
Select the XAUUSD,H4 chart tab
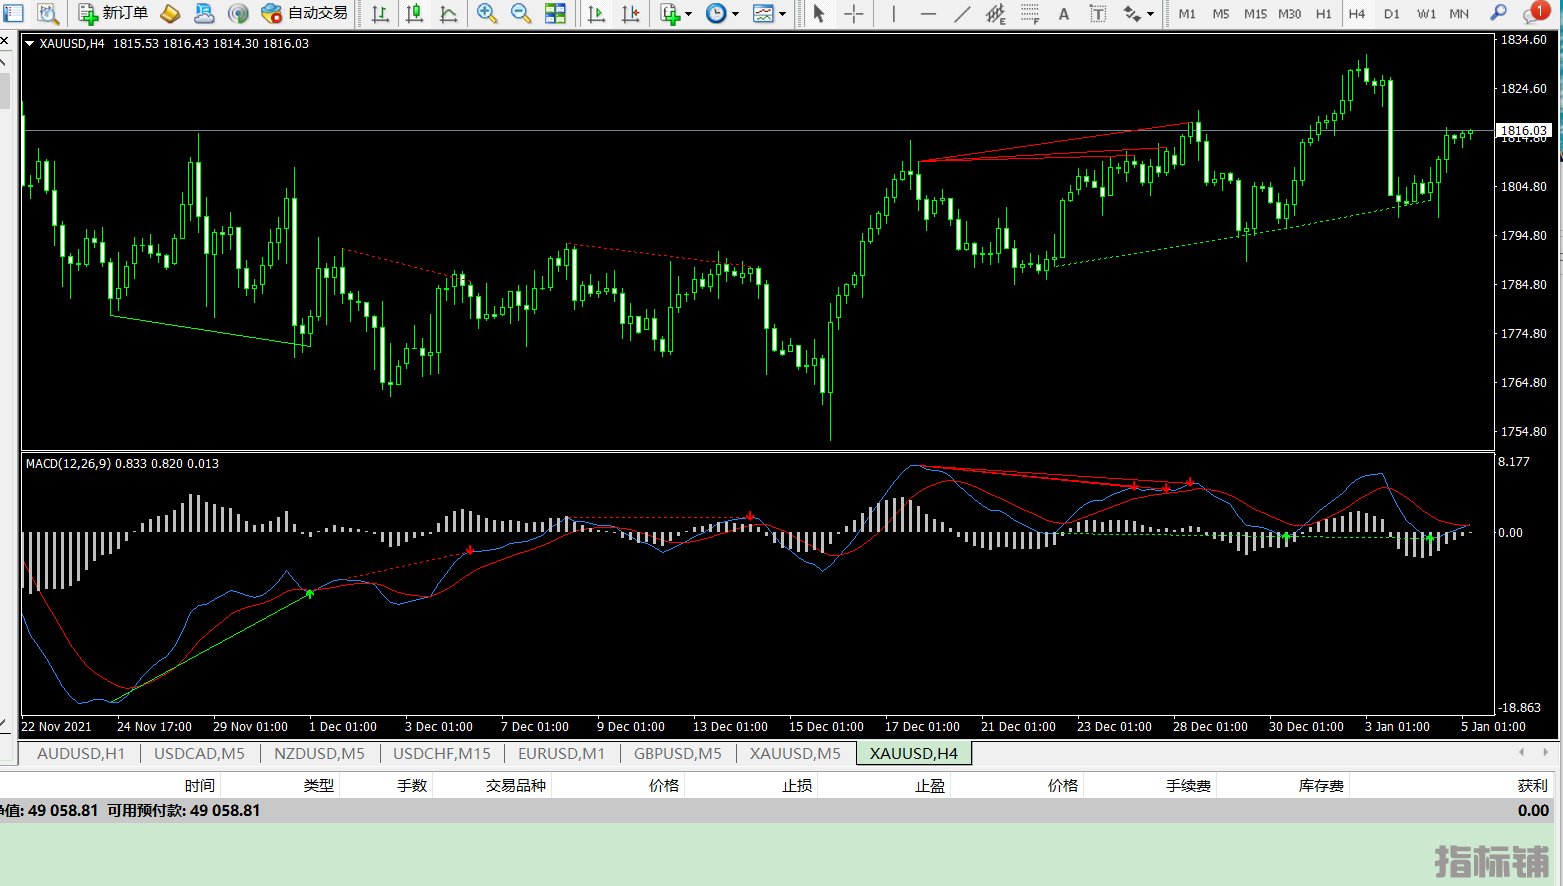(913, 753)
